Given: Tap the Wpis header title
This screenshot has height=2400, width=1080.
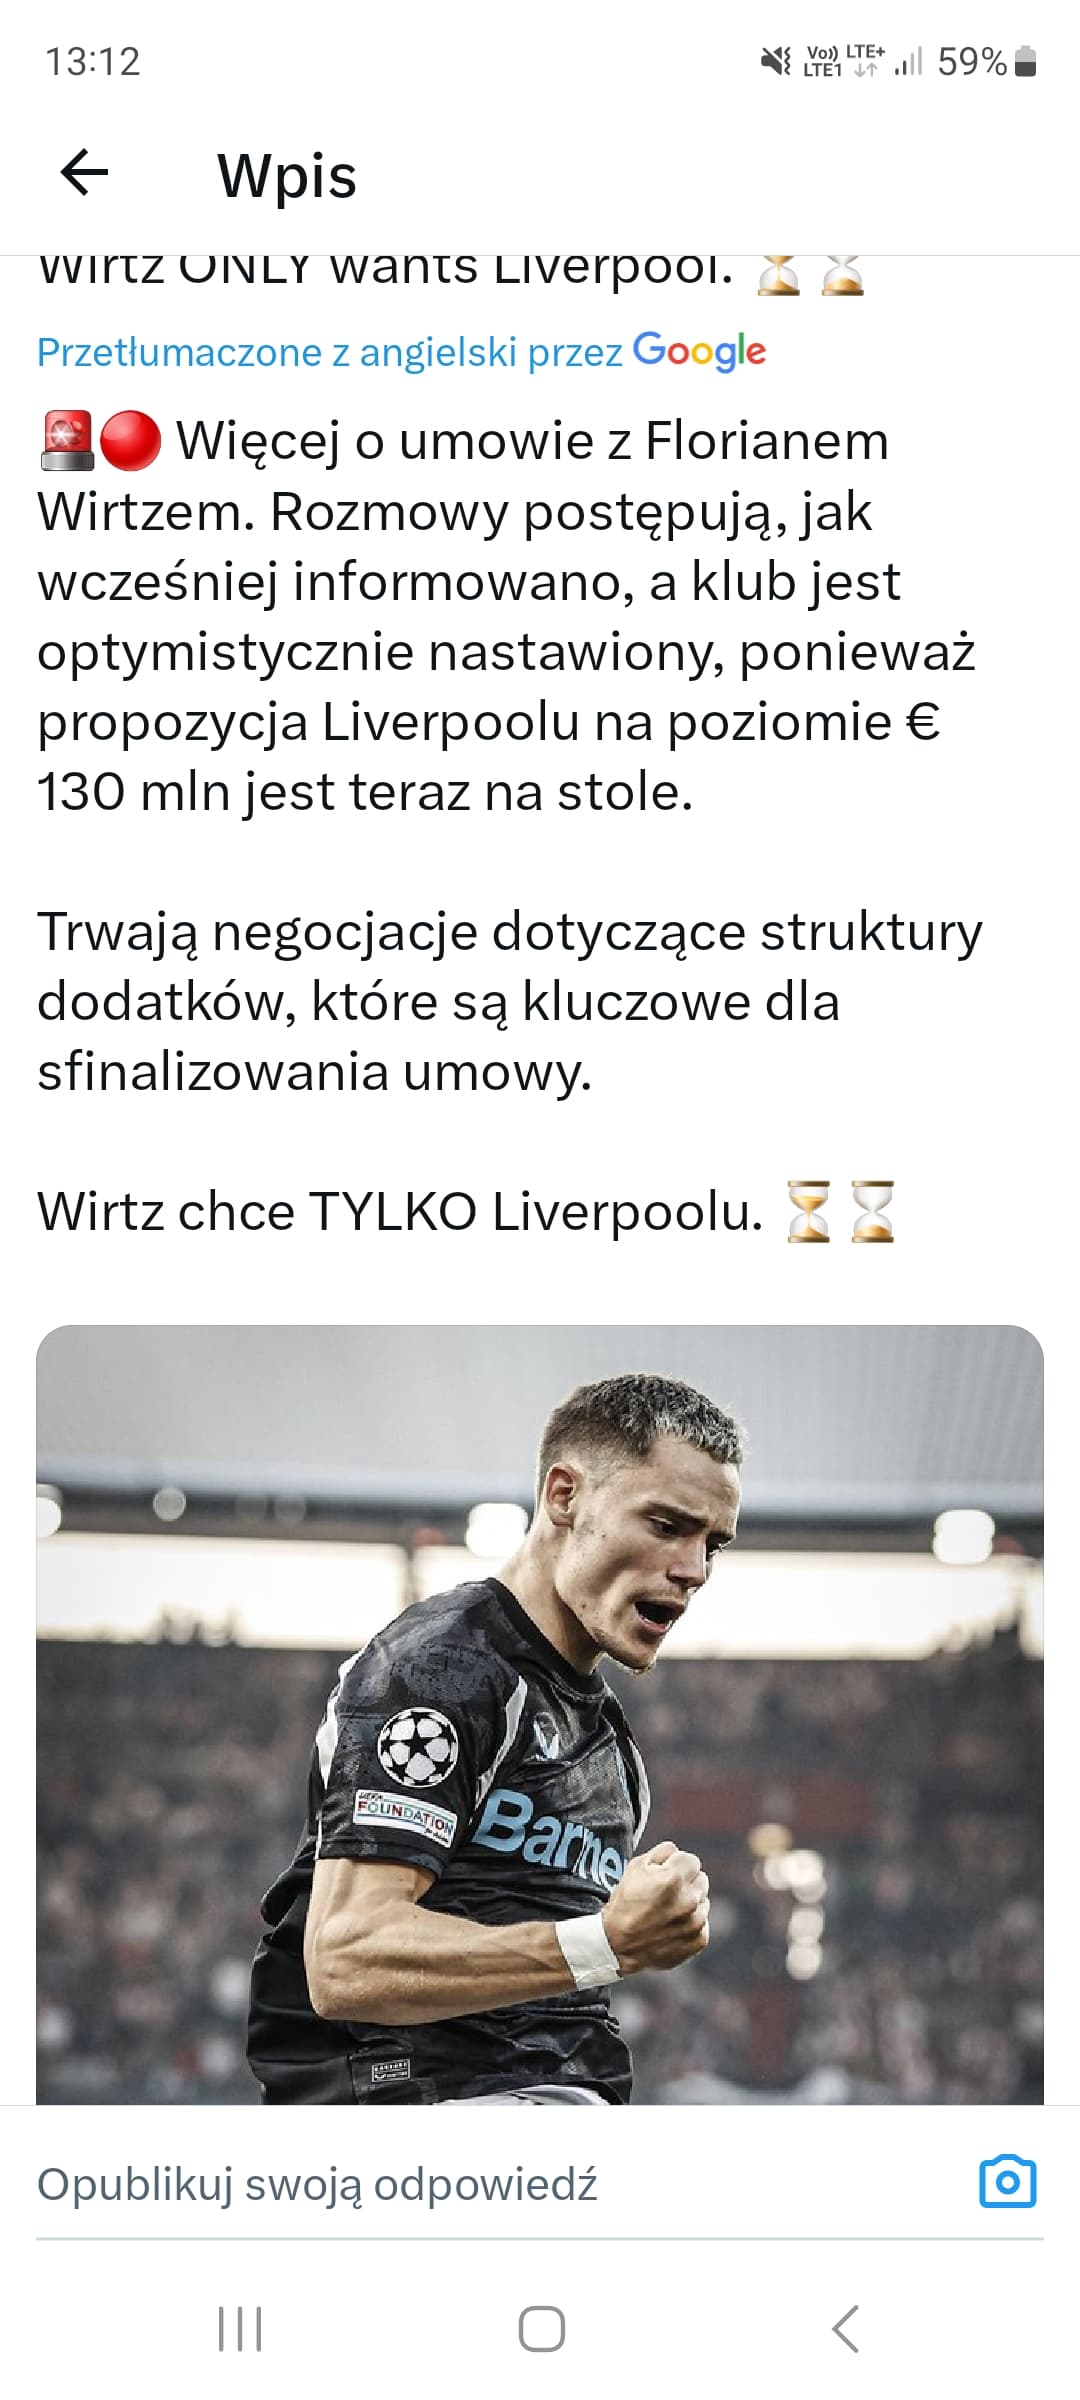Looking at the screenshot, I should pyautogui.click(x=287, y=176).
